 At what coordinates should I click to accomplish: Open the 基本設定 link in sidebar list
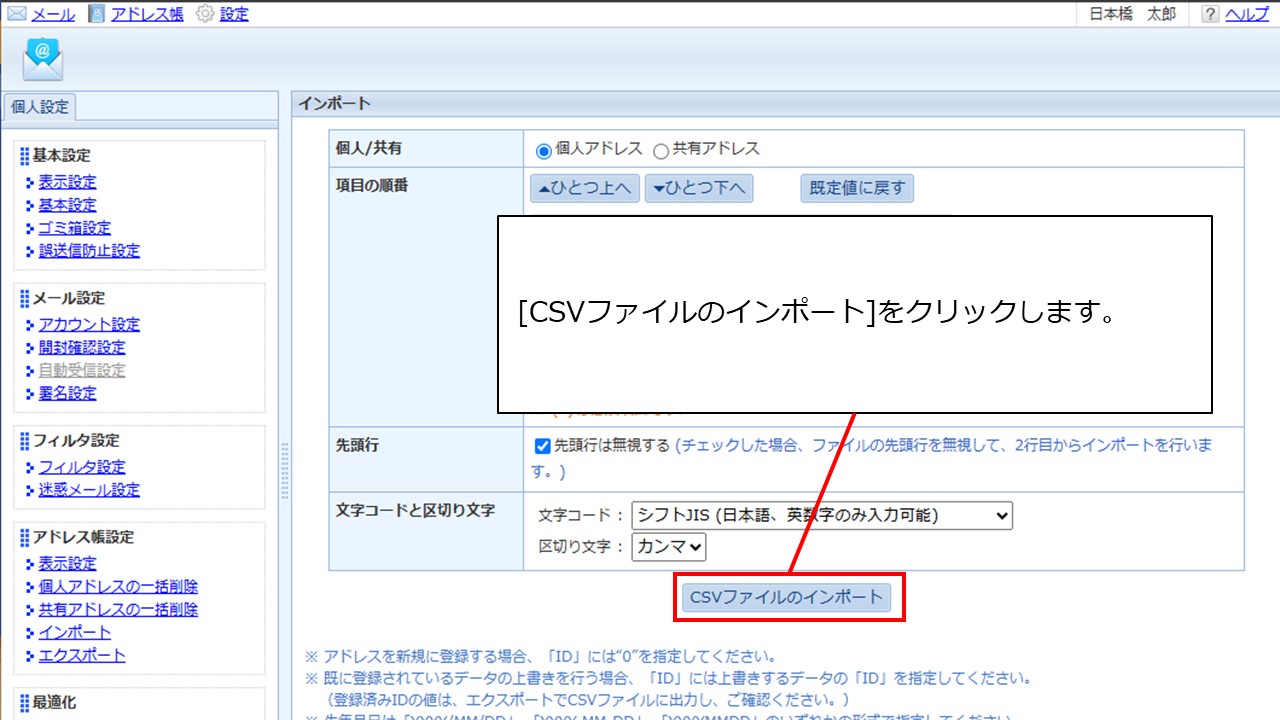[68, 205]
